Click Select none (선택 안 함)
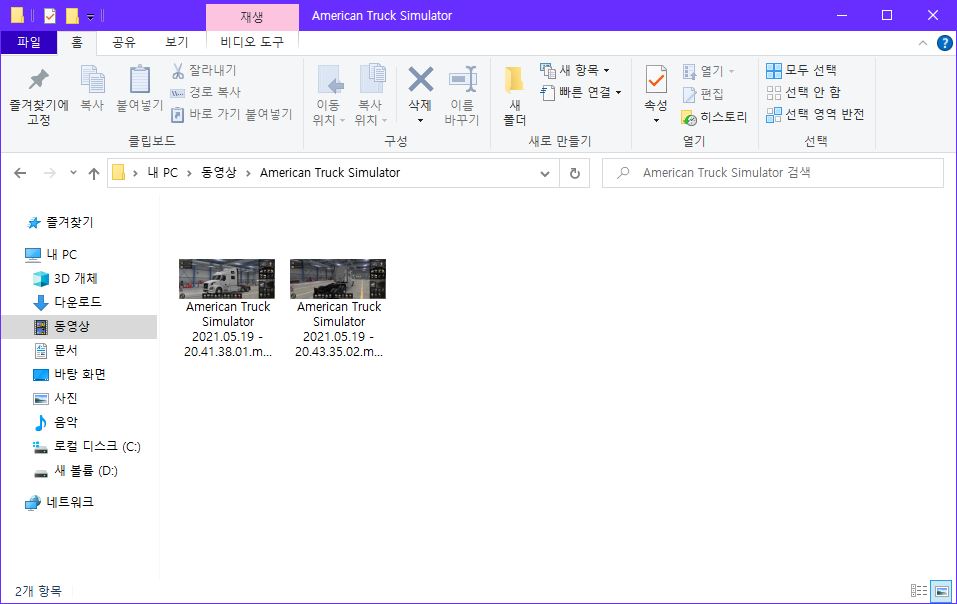Image resolution: width=957 pixels, height=604 pixels. pyautogui.click(x=803, y=92)
